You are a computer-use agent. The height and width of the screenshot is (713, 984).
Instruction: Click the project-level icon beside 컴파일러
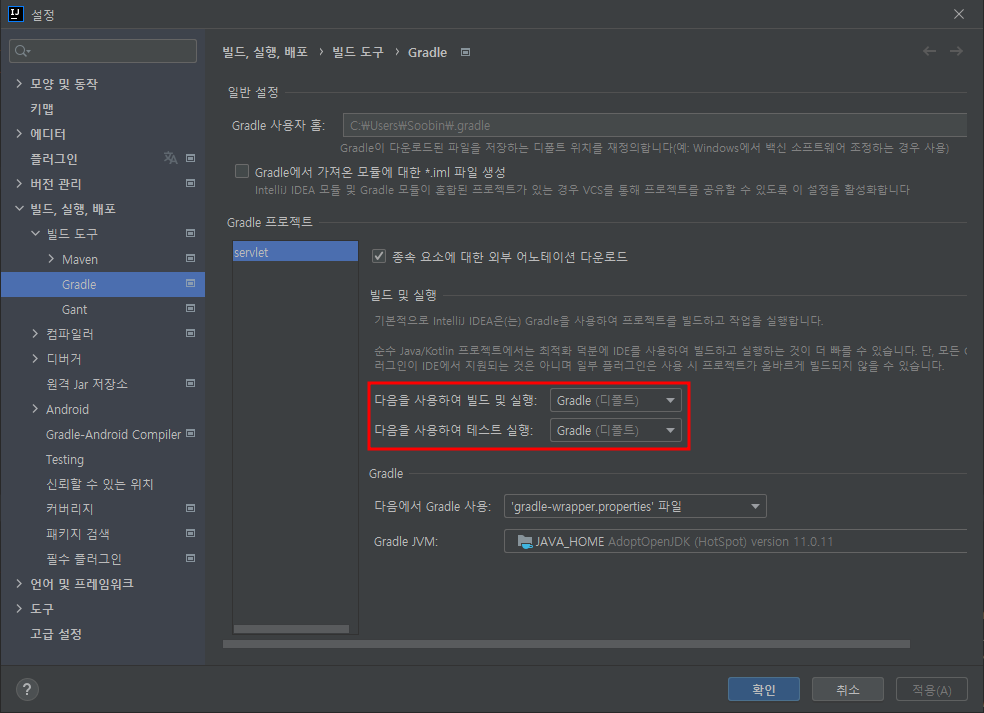(191, 333)
